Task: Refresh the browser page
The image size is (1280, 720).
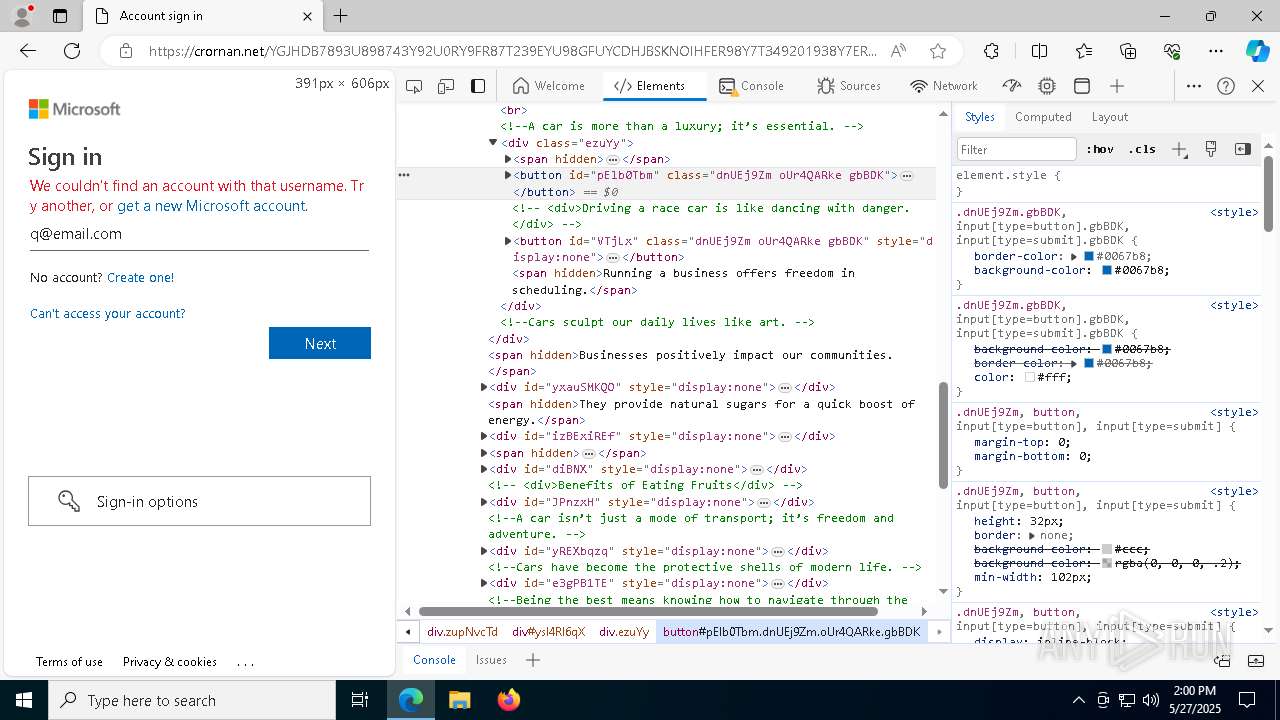Action: coord(72,51)
